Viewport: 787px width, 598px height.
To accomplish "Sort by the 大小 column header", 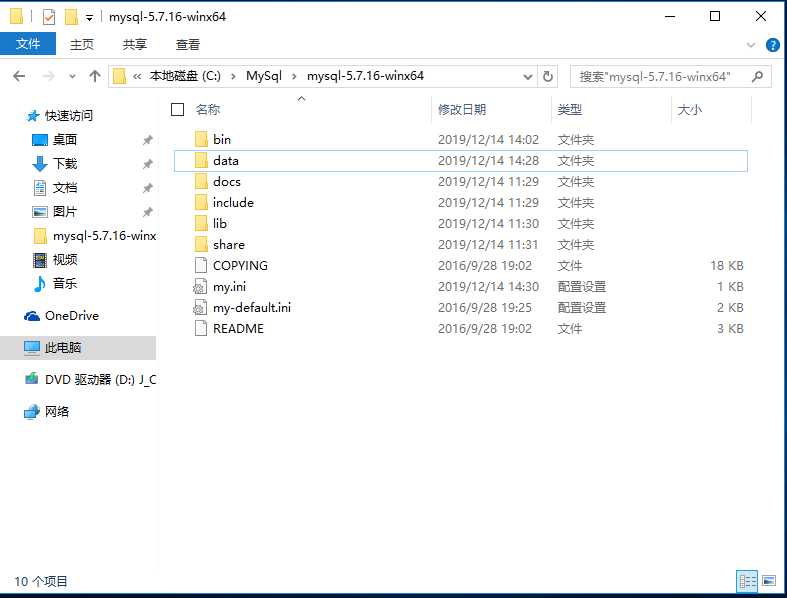I will tap(690, 109).
